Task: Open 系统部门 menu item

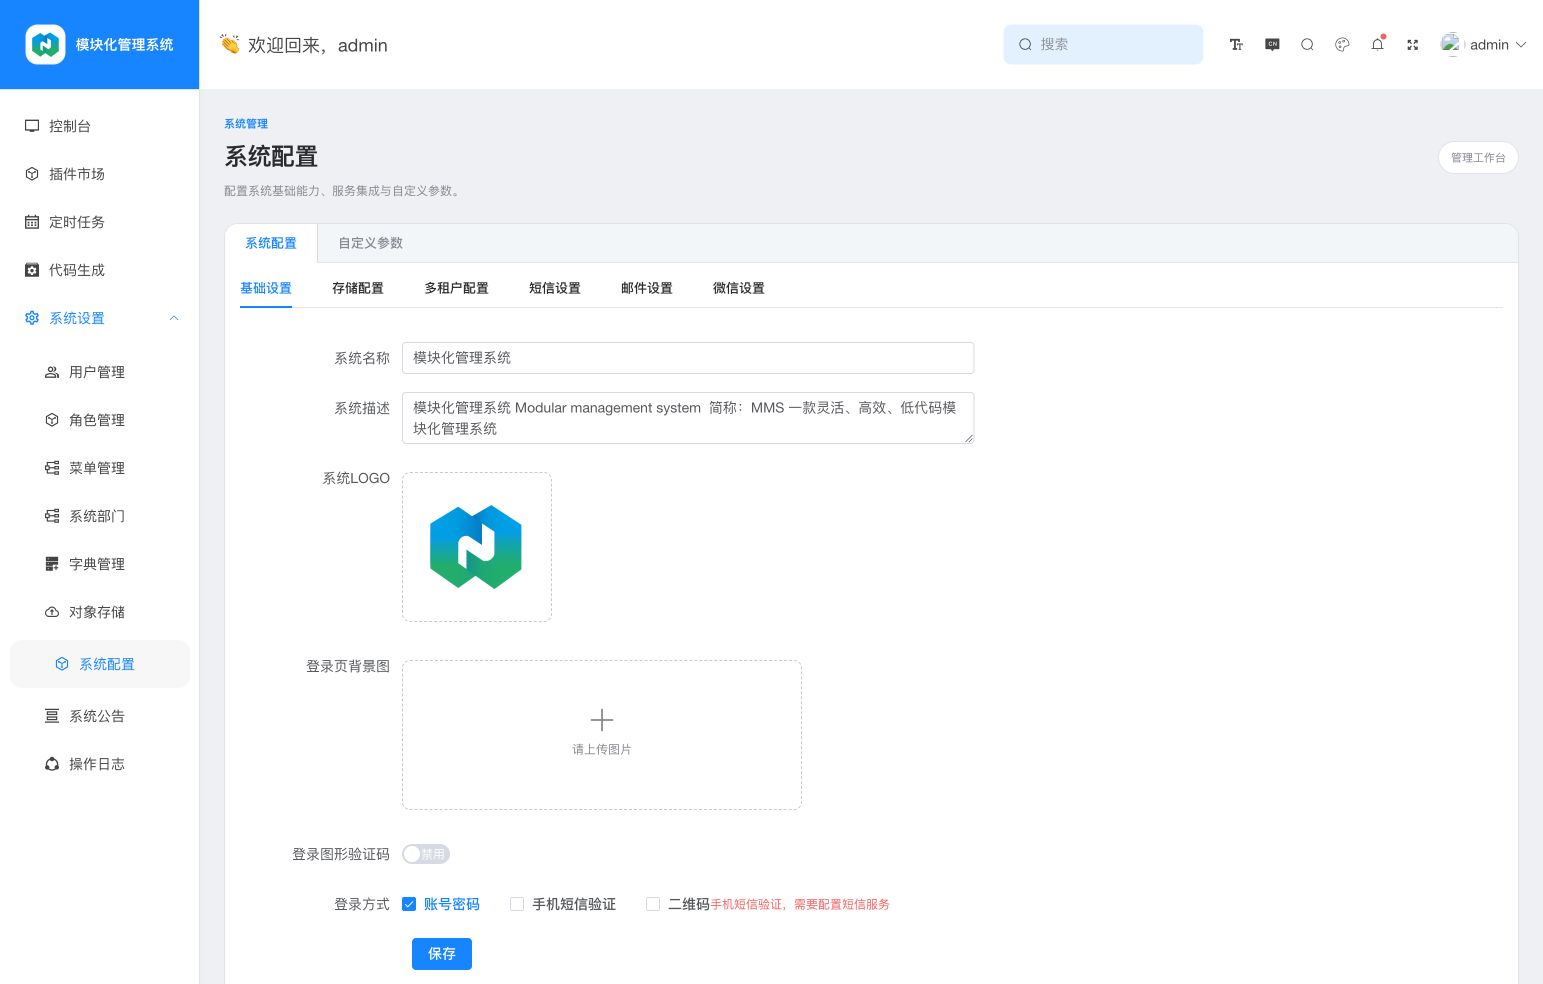Action: [99, 516]
